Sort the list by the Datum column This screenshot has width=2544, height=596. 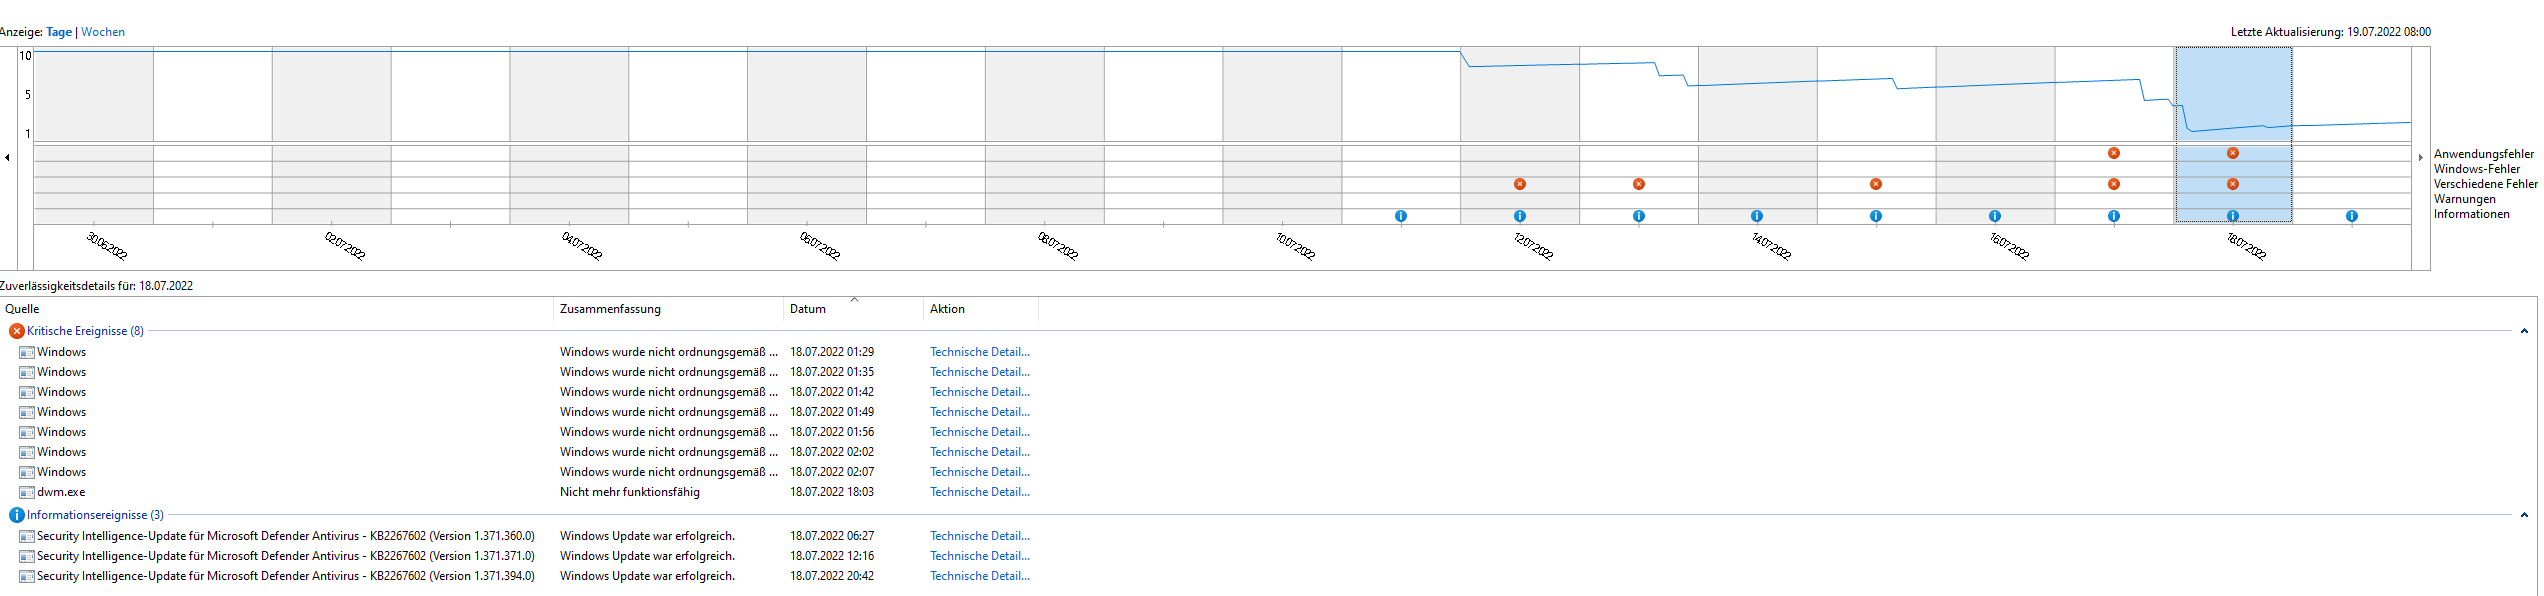(853, 309)
